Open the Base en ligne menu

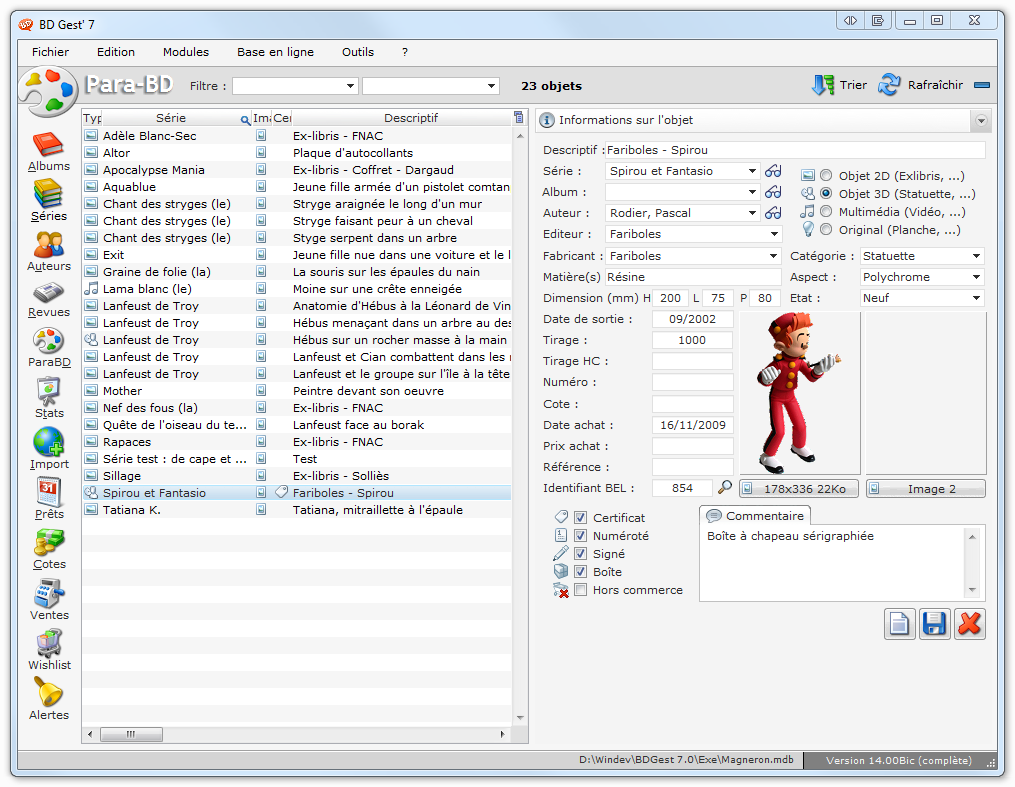click(x=275, y=52)
